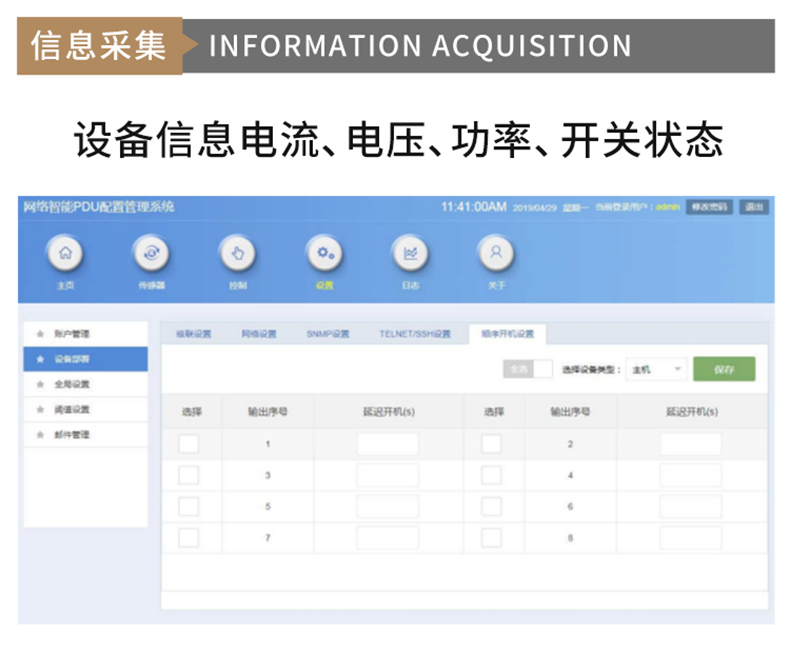790x653 pixels.
Task: Click the 控制 control hand icon
Action: (237, 254)
